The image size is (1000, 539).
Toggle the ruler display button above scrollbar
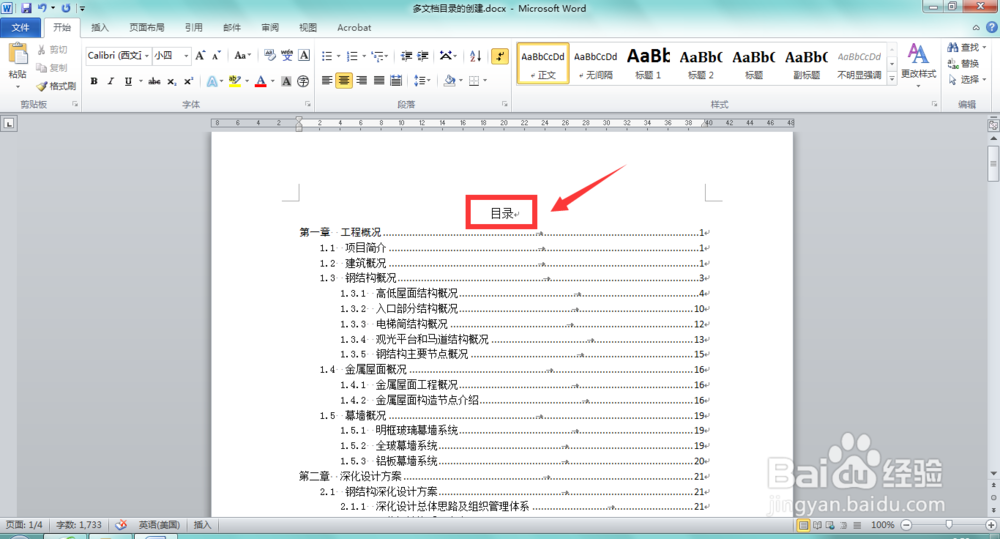point(993,125)
